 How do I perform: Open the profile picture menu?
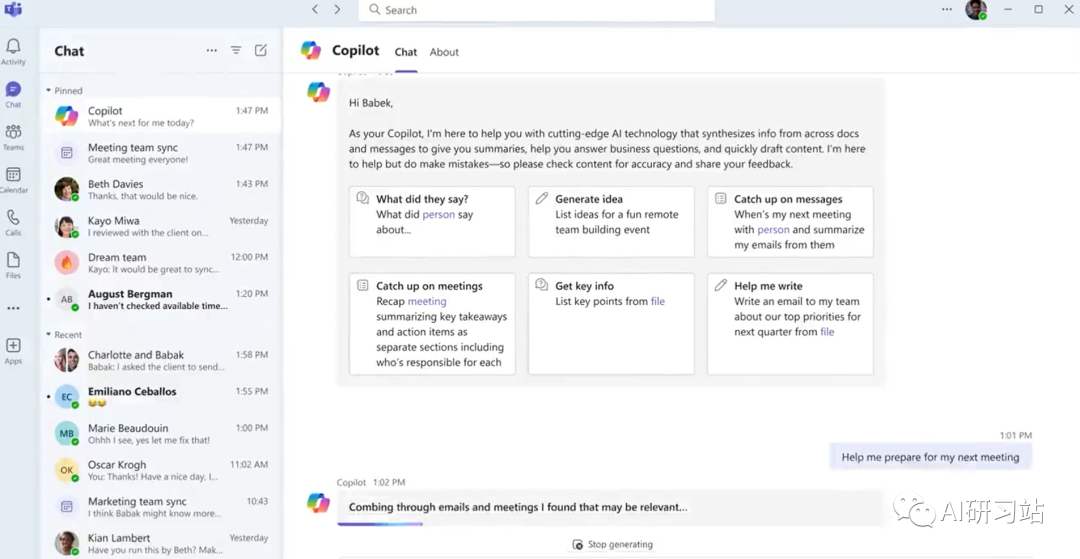976,10
